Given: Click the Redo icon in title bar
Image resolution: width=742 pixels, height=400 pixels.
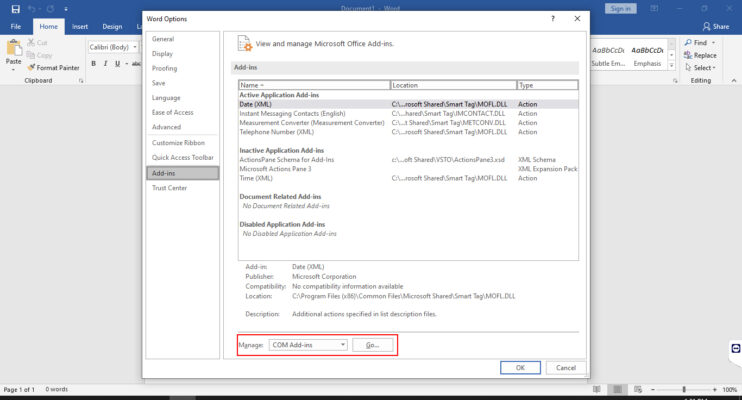Looking at the screenshot, I should click(50, 9).
